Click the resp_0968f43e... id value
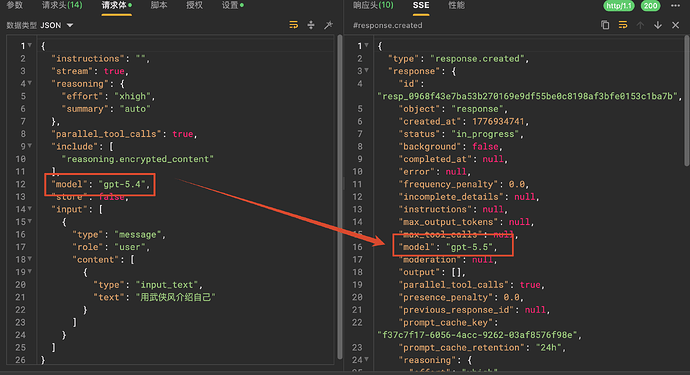 tap(529, 96)
